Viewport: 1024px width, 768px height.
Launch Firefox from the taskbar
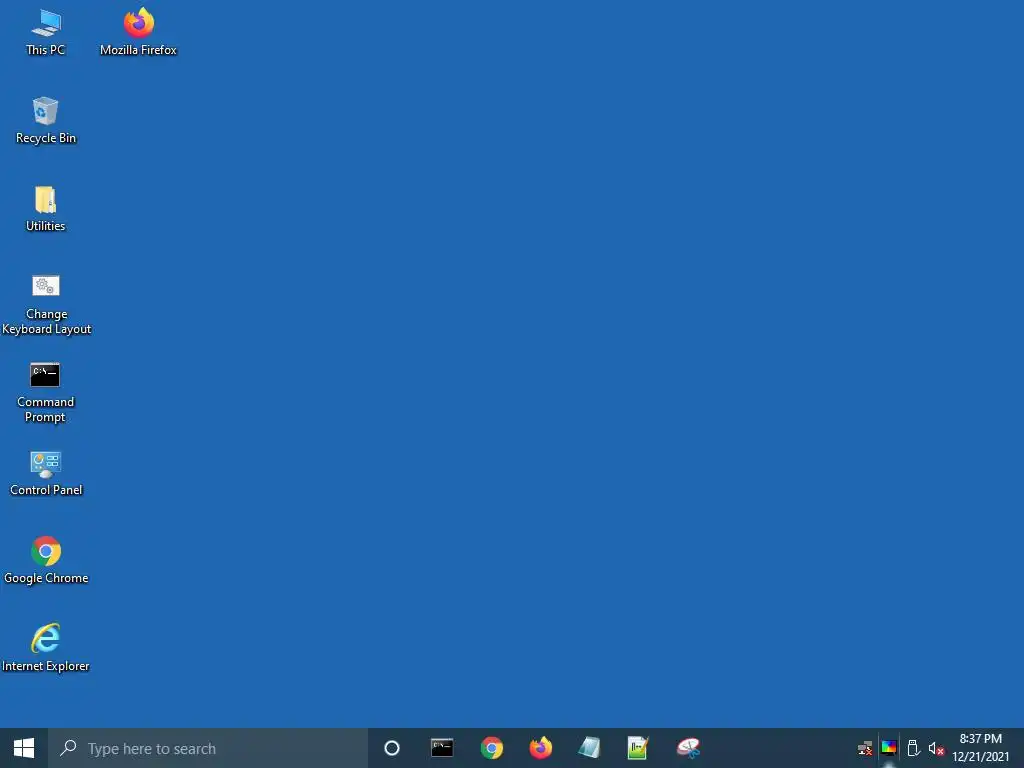pyautogui.click(x=541, y=748)
